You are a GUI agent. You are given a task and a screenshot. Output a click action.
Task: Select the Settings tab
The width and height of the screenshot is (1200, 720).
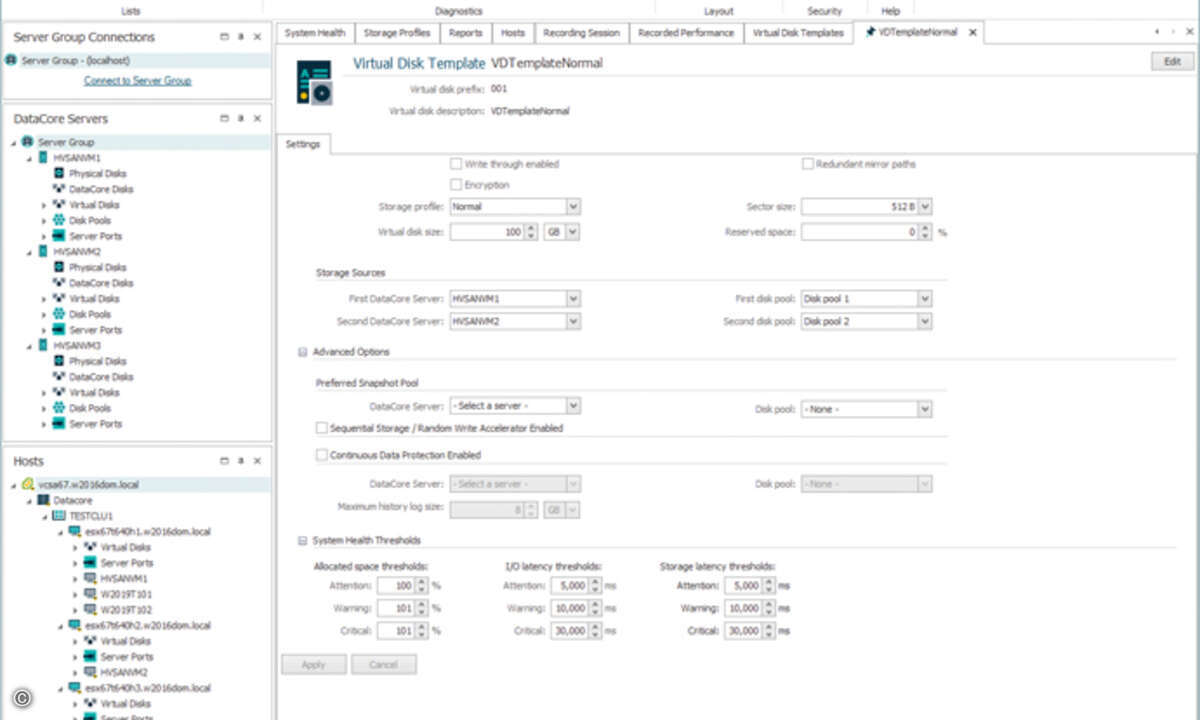[302, 144]
